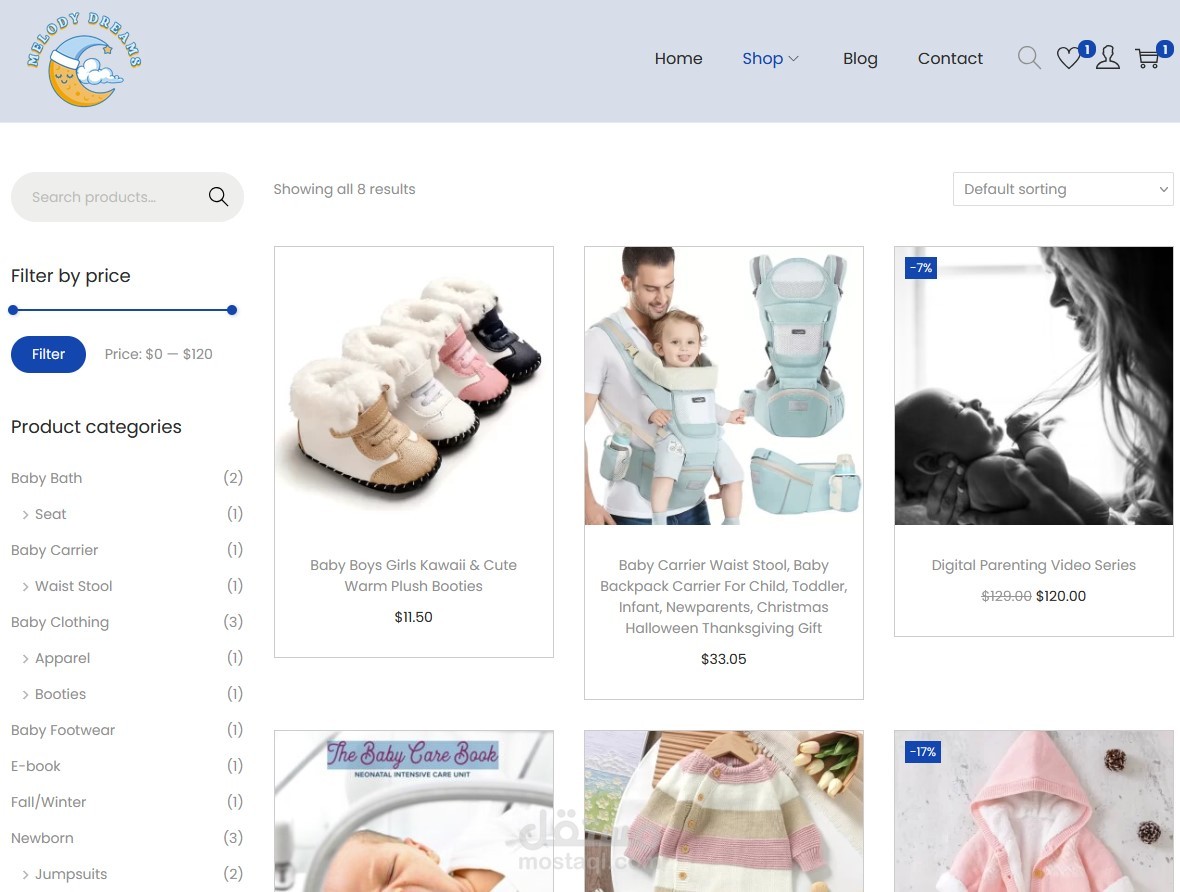Click the crossed-out $129.00 price

click(x=1006, y=596)
